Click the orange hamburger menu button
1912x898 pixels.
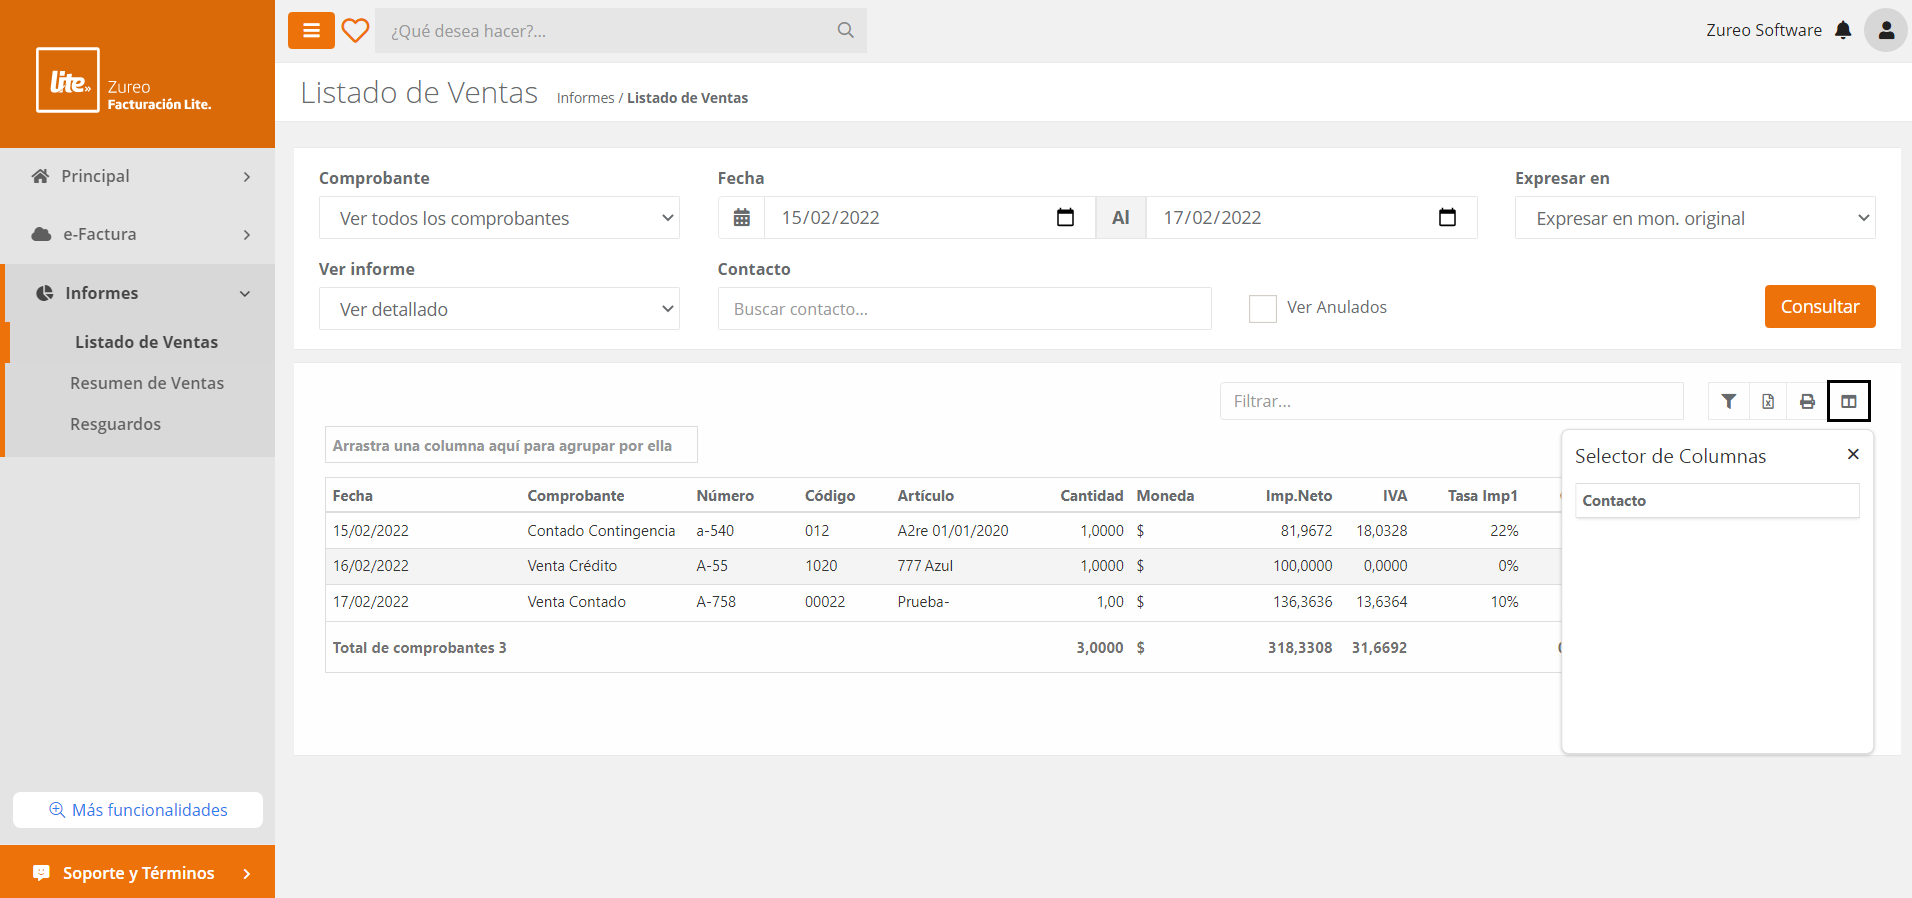311,31
